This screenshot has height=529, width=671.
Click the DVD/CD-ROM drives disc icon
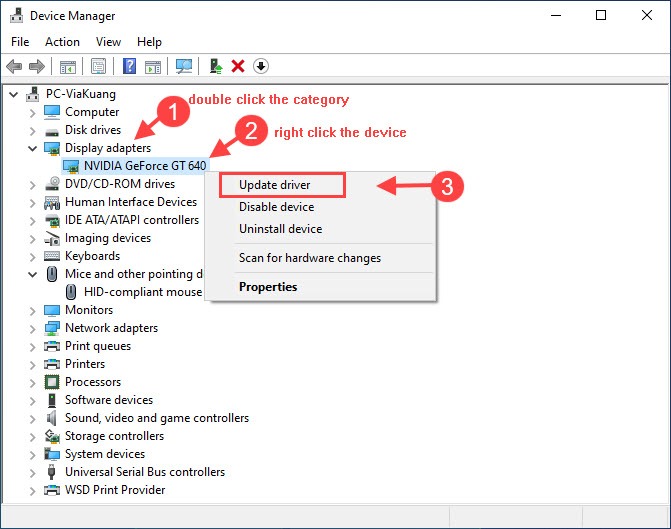52,184
